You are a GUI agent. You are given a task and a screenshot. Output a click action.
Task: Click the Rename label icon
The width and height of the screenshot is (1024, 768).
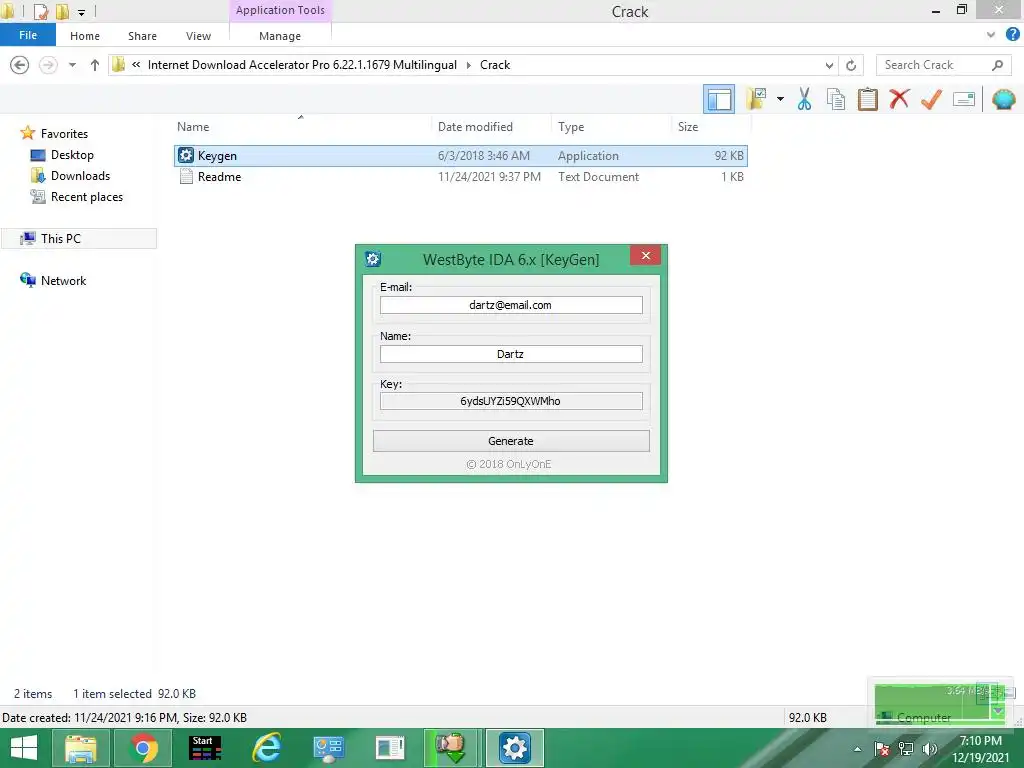coord(964,99)
